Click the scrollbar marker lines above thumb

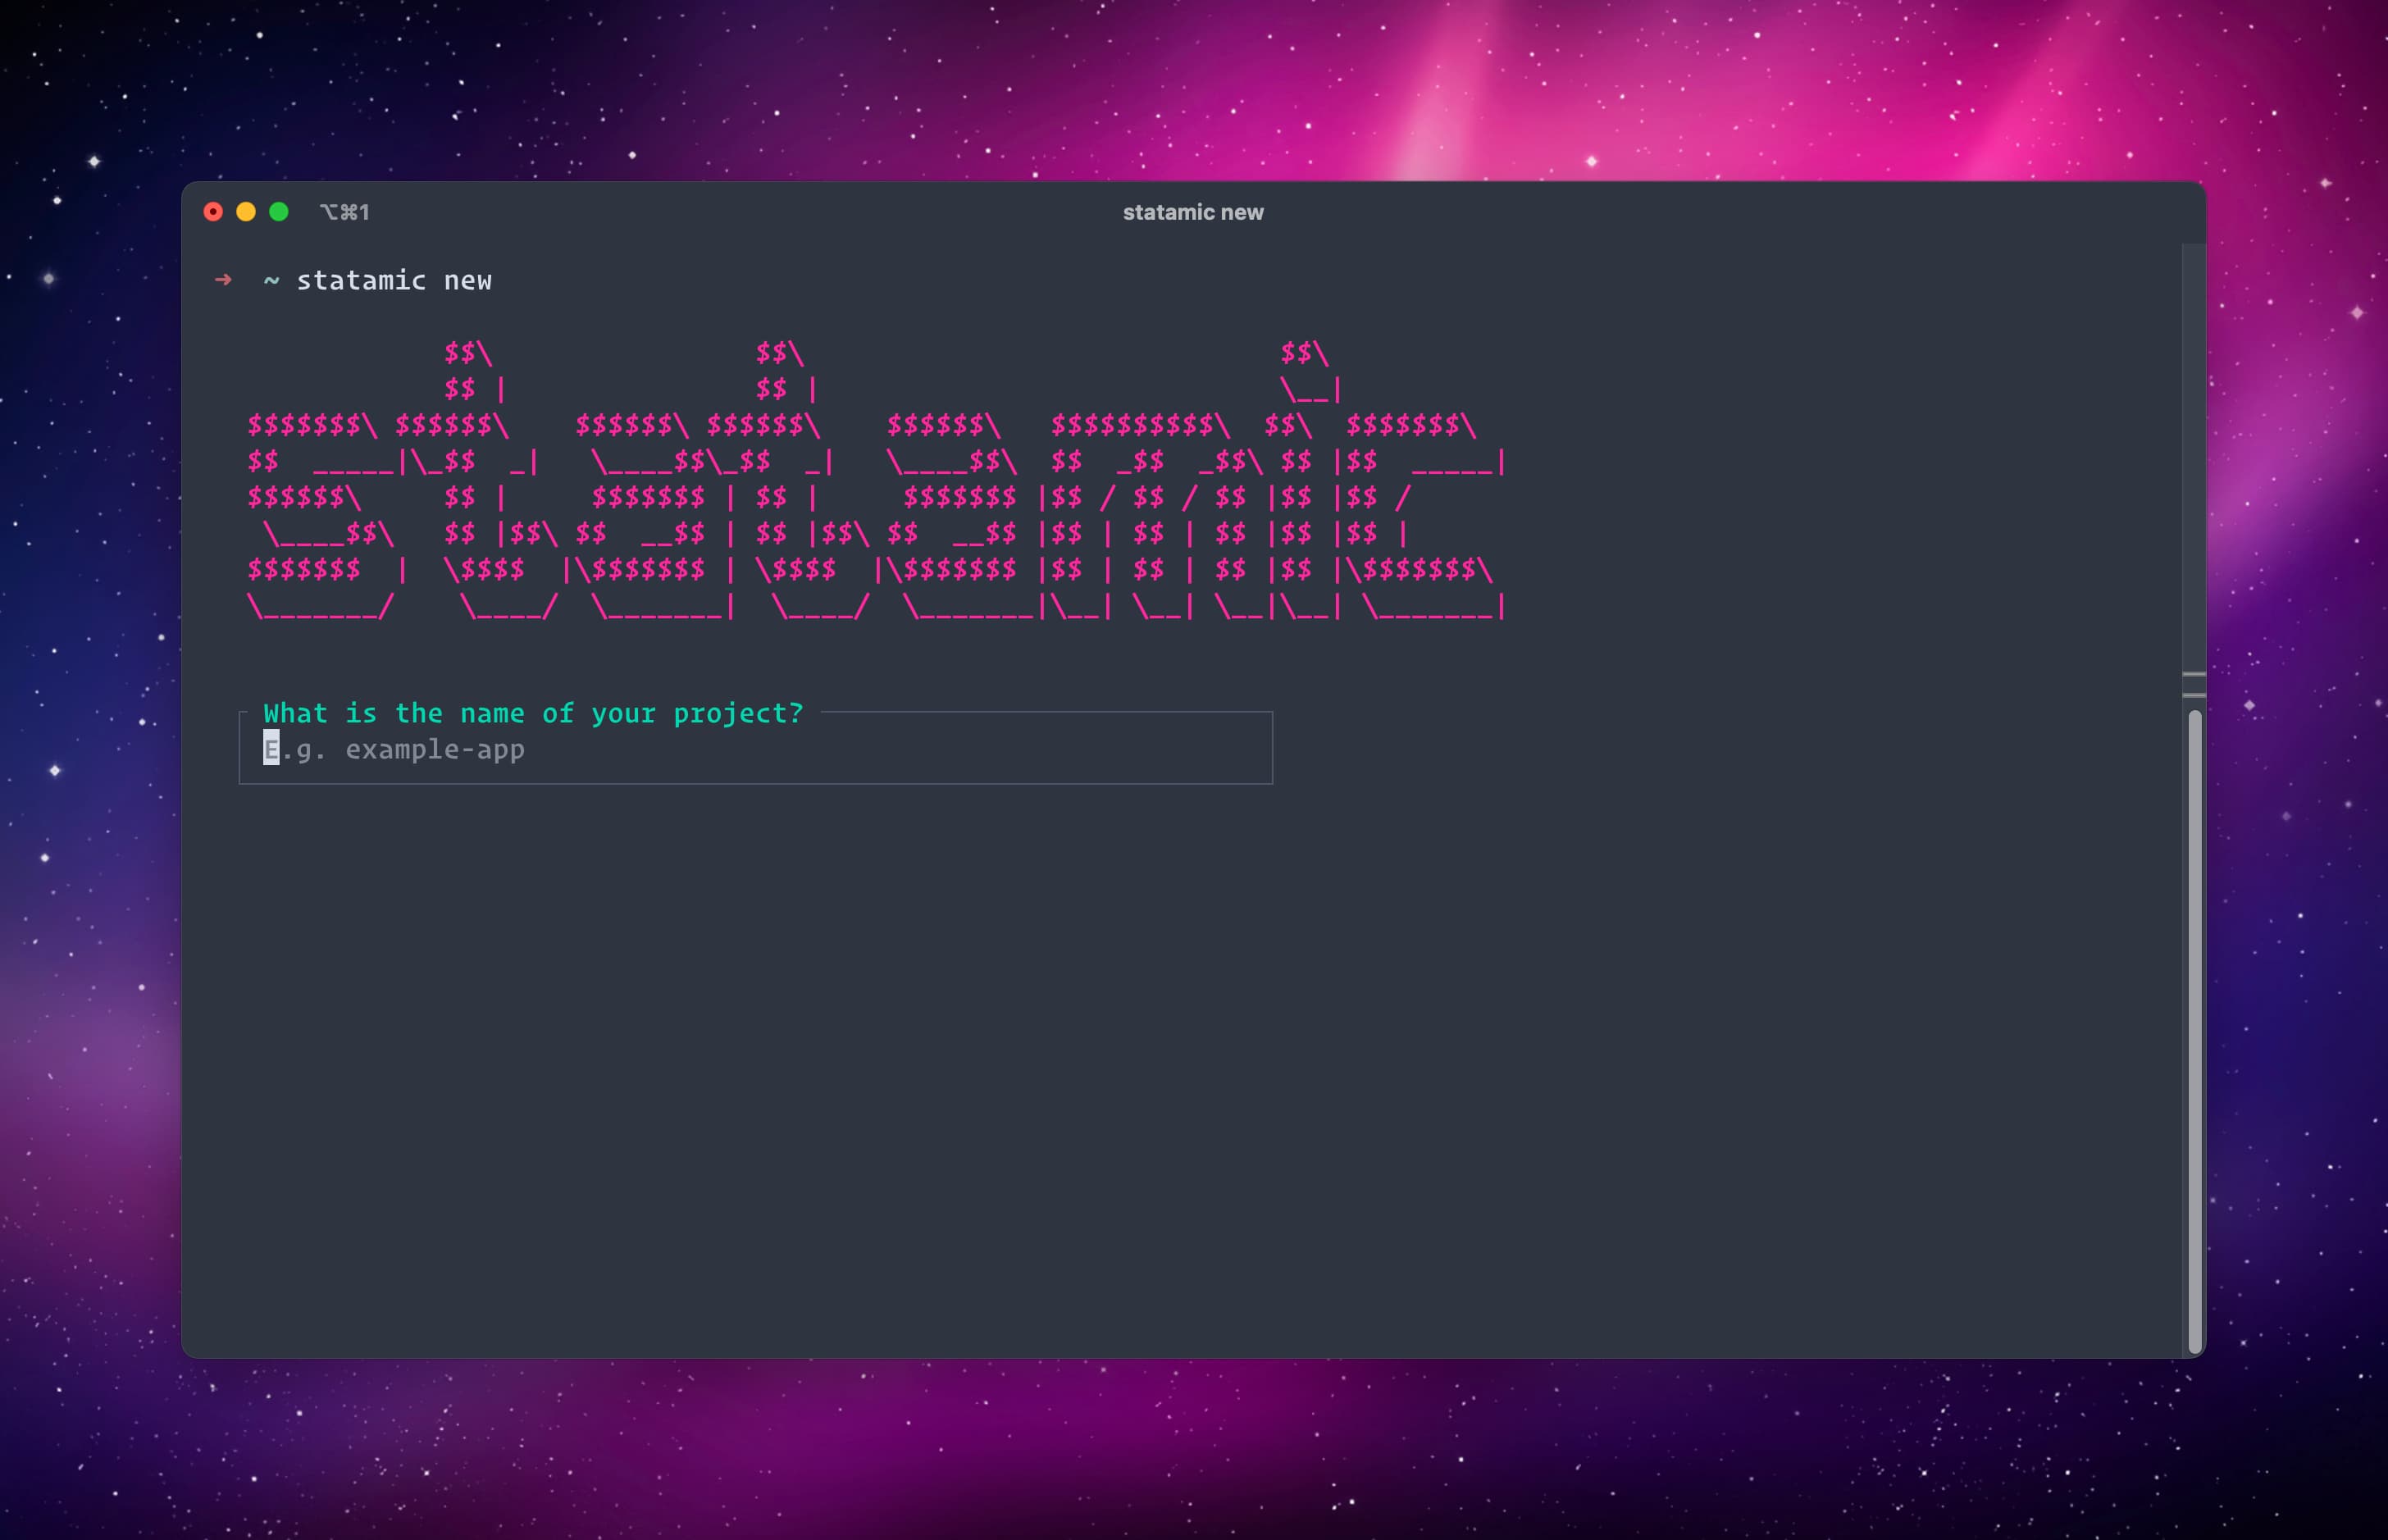(2194, 684)
